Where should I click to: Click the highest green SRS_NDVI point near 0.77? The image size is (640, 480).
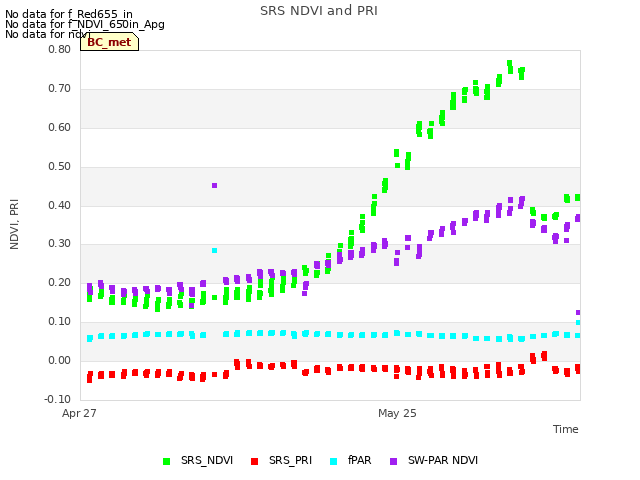(509, 63)
